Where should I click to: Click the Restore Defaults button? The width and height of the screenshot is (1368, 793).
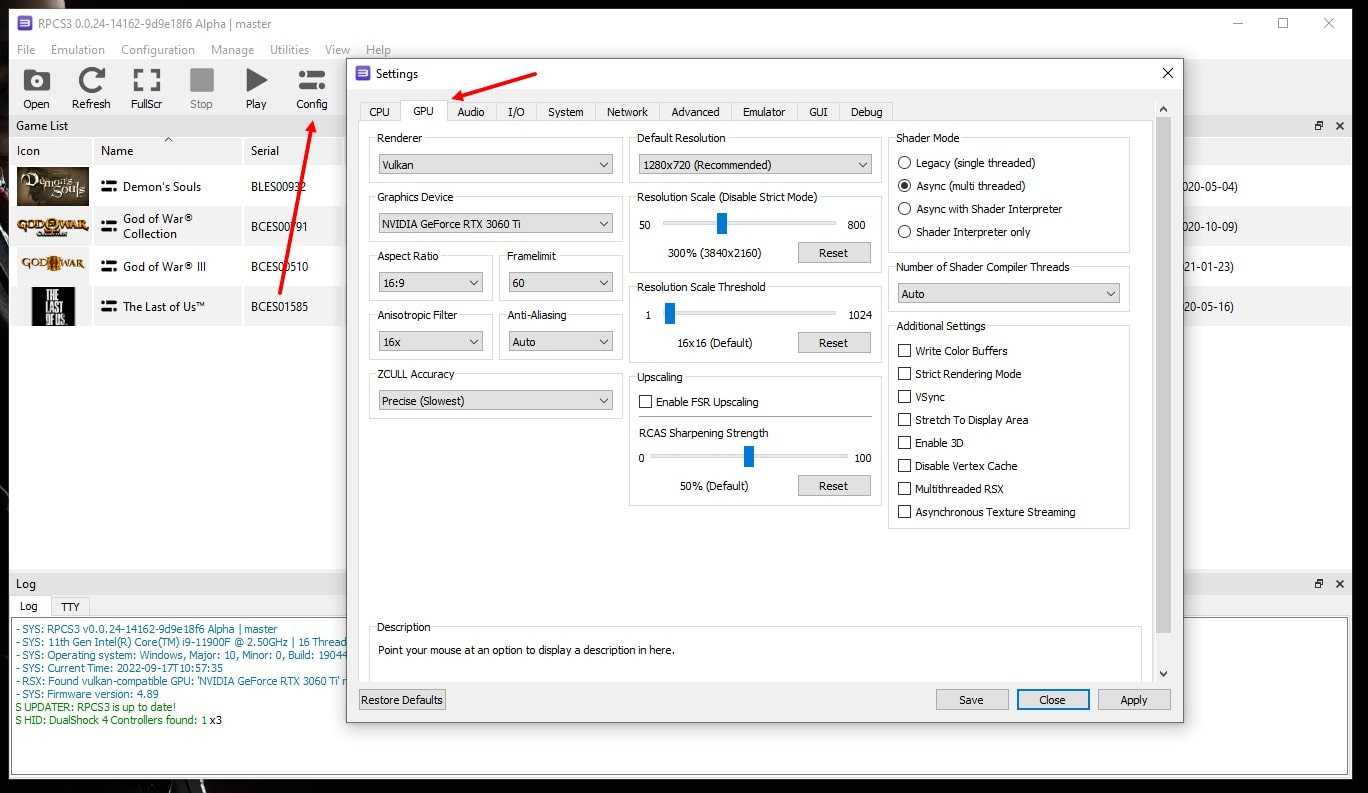click(x=402, y=700)
